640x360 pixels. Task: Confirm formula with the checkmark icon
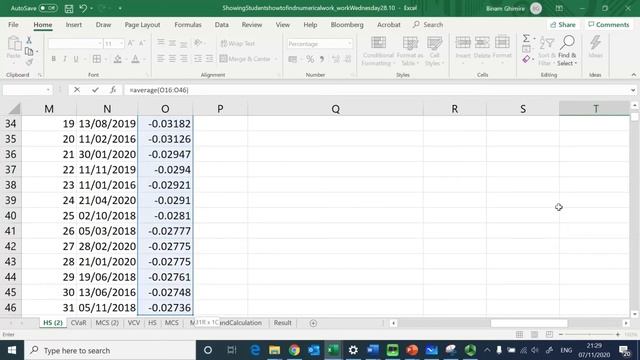95,90
